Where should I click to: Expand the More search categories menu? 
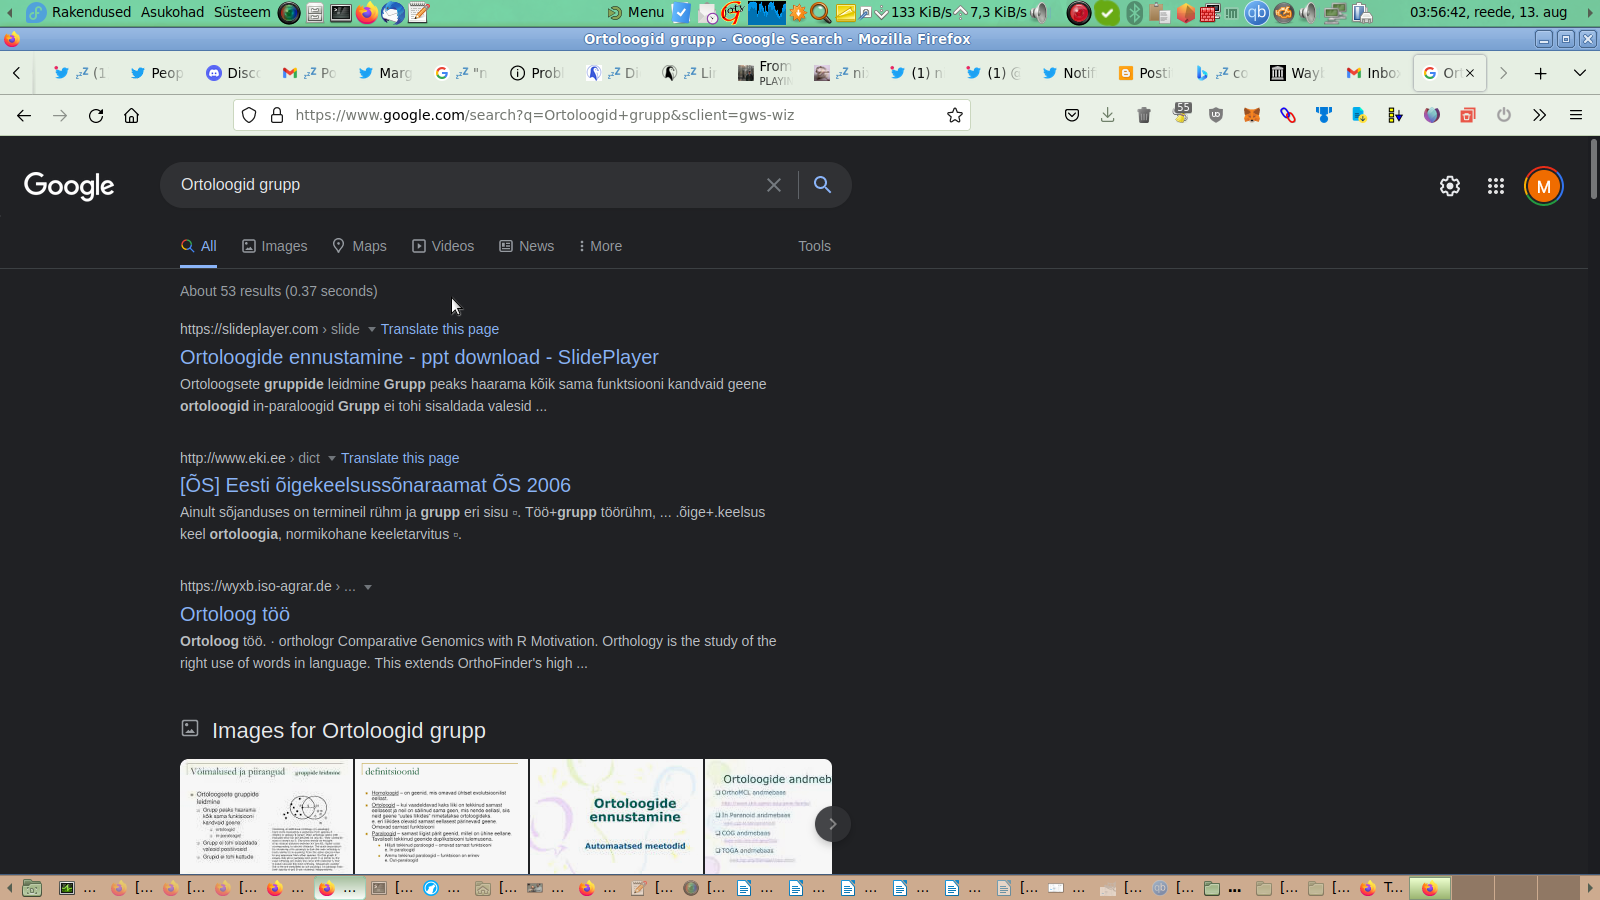coord(600,246)
